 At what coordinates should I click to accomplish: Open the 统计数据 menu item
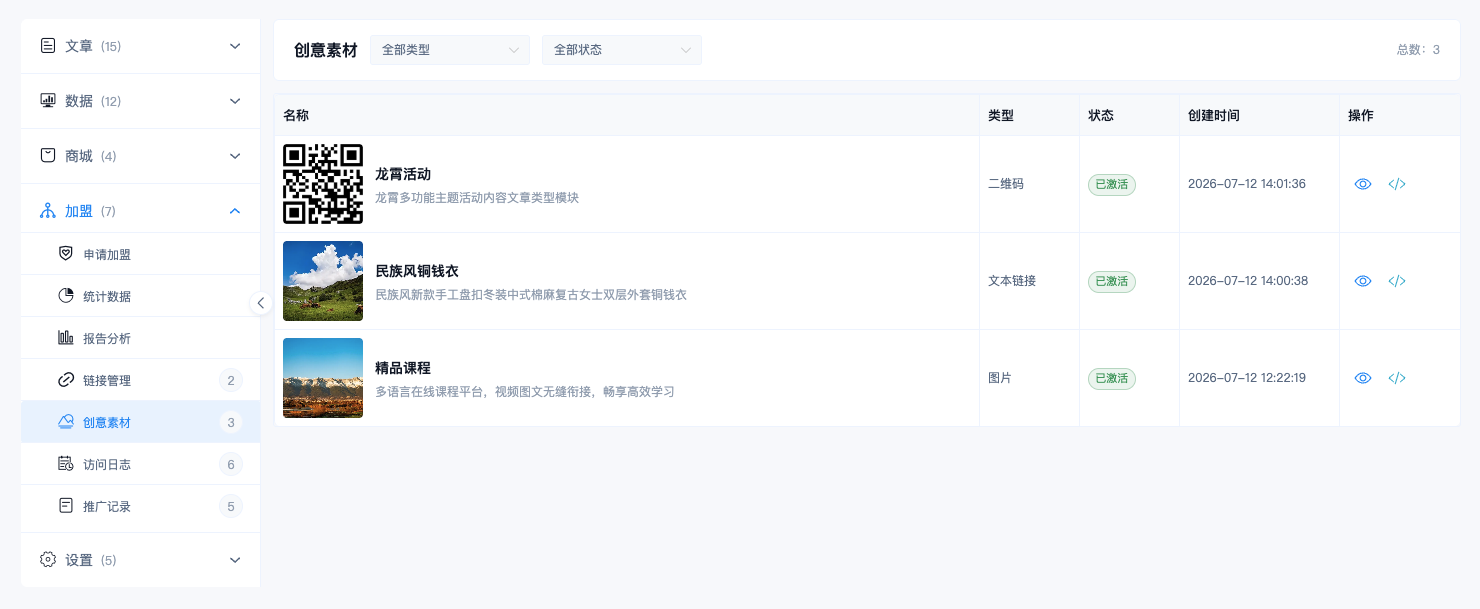point(140,296)
